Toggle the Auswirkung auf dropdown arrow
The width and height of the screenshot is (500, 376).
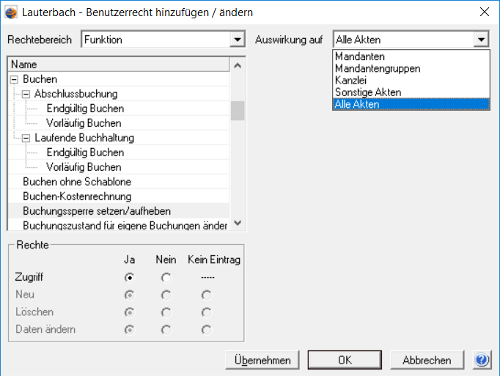[x=481, y=40]
